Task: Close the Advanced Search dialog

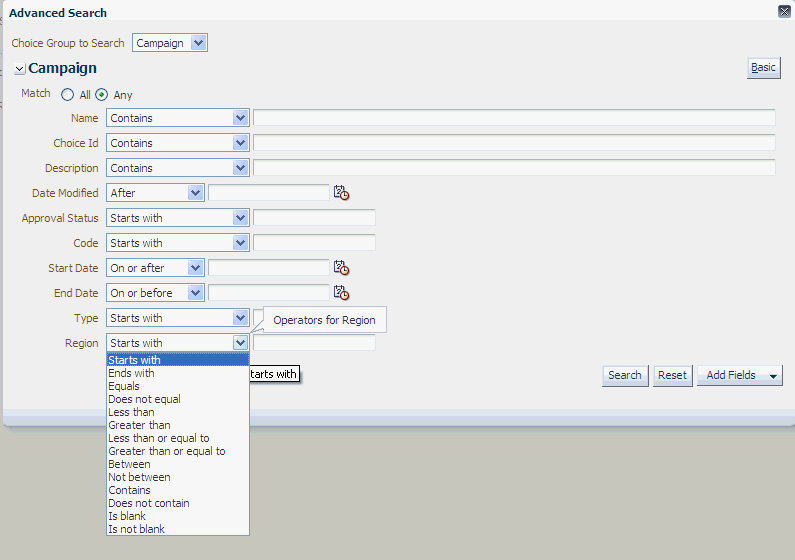Action: tap(784, 11)
